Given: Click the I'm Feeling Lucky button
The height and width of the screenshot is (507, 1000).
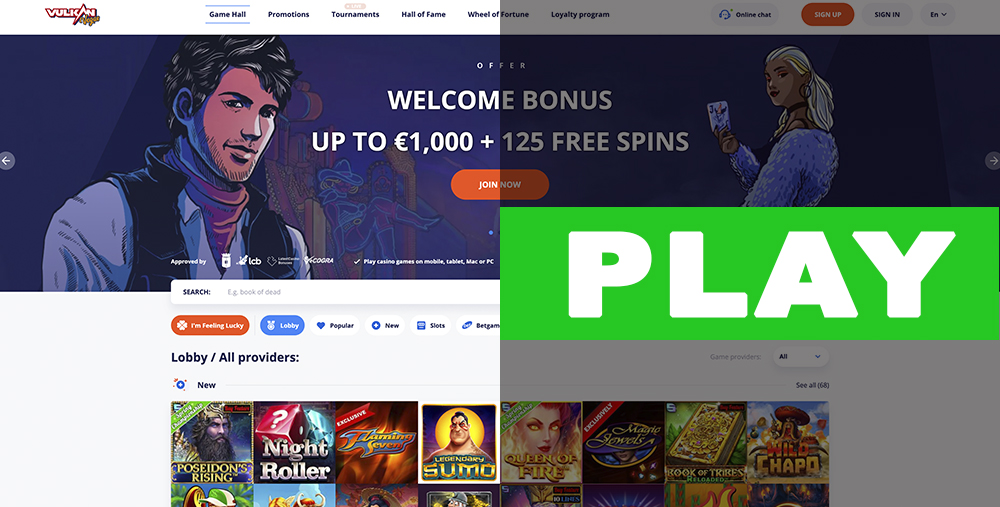Looking at the screenshot, I should 210,325.
